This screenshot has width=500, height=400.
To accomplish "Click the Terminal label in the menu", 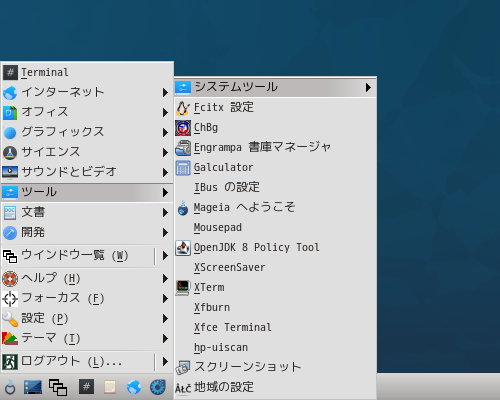I will click(45, 72).
